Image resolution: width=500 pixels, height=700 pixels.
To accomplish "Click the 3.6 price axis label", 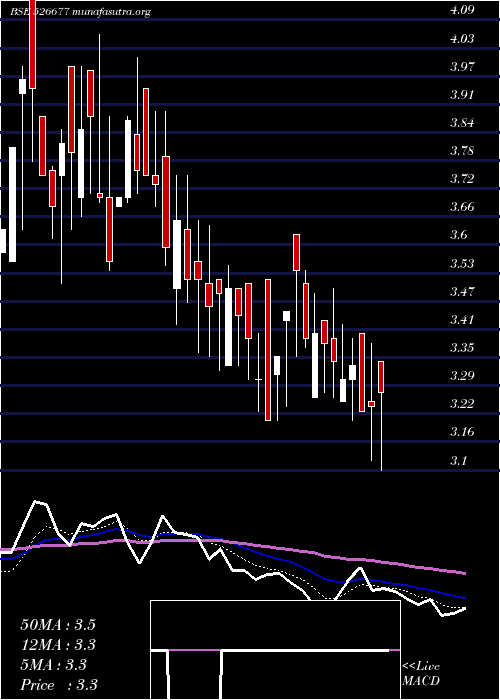I will (x=458, y=235).
